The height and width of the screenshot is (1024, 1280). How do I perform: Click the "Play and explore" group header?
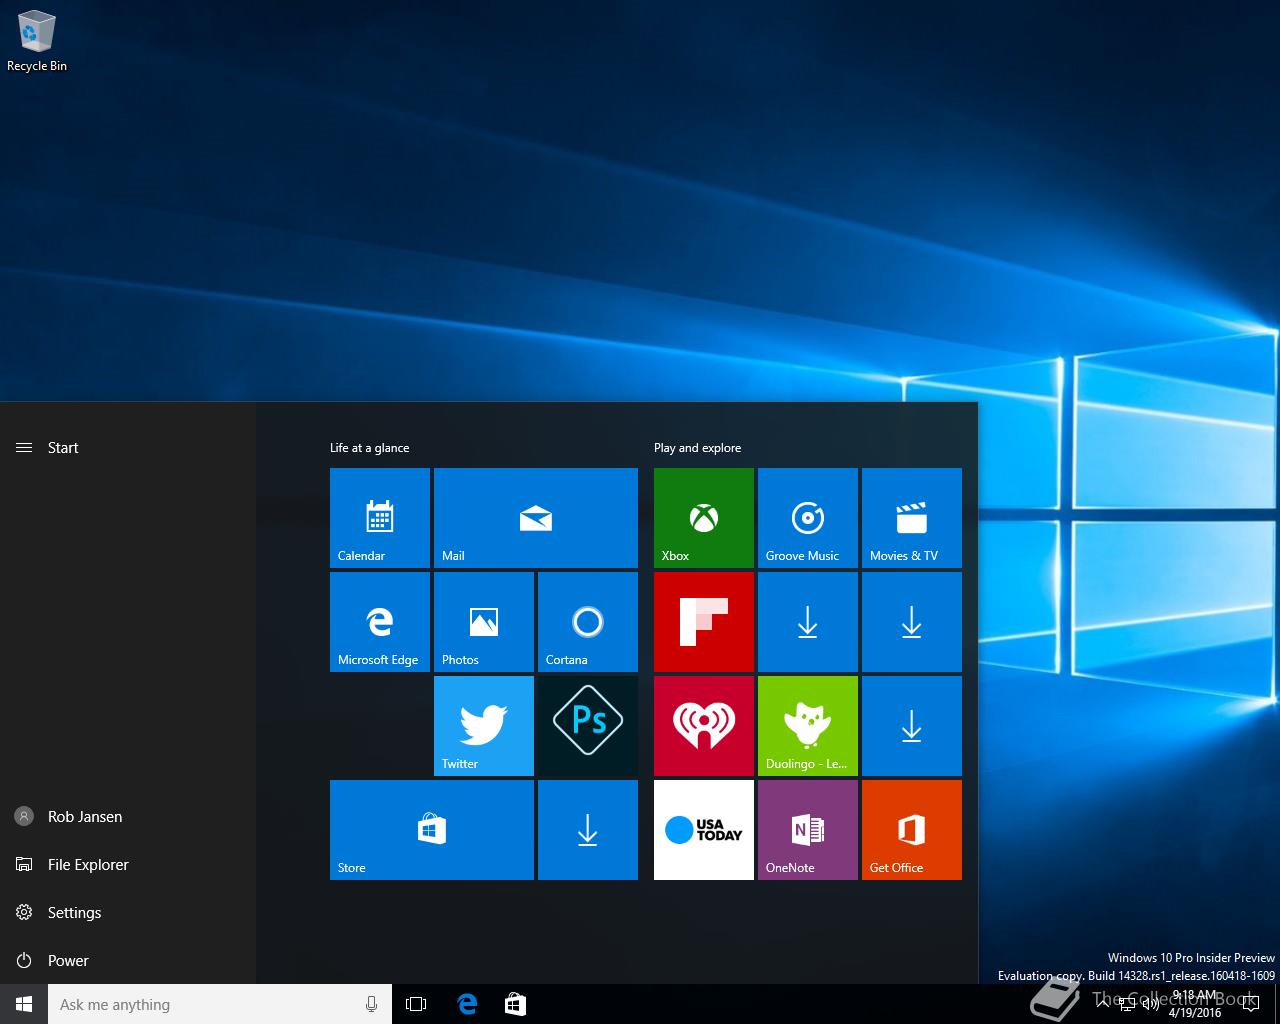tap(697, 448)
